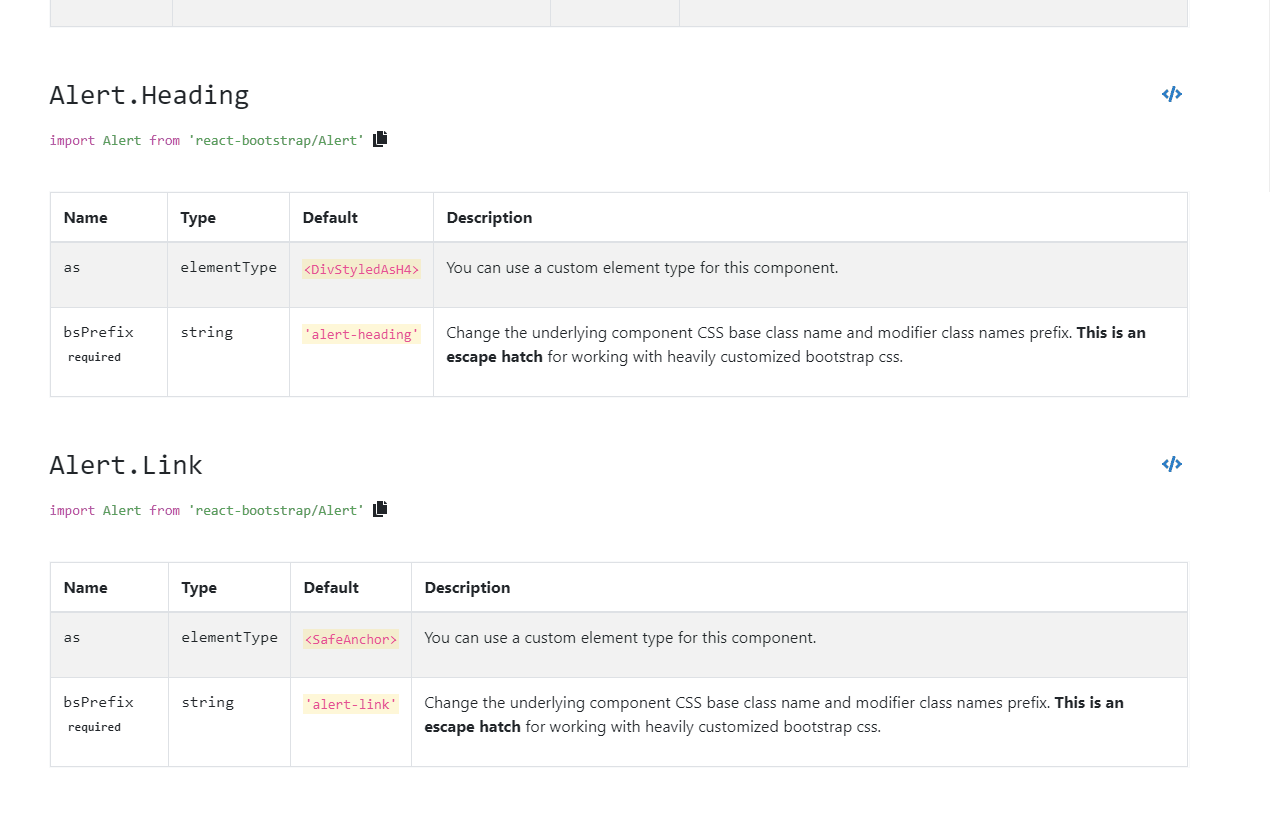Select the 'alert-heading' default value code
Screen dimensions: 1282x820
pos(361,335)
